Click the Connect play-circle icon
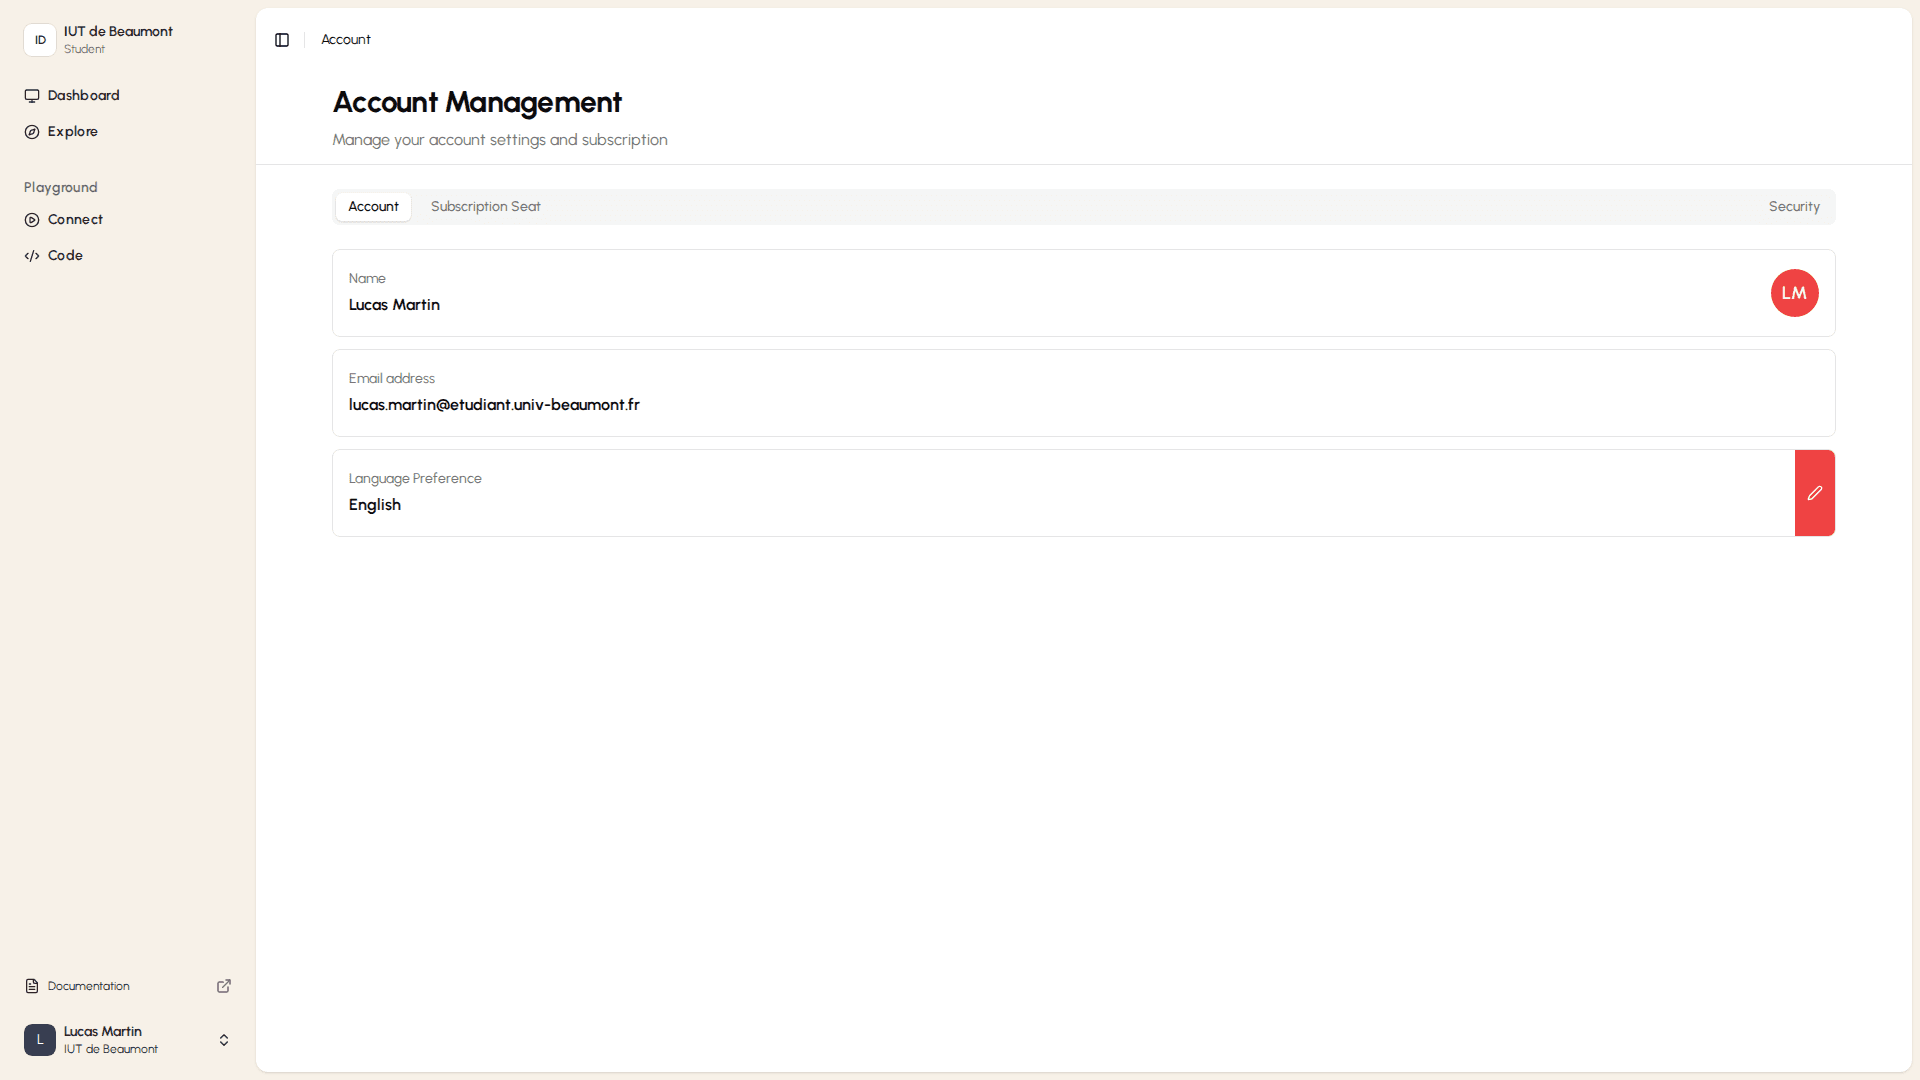This screenshot has height=1080, width=1920. point(32,220)
